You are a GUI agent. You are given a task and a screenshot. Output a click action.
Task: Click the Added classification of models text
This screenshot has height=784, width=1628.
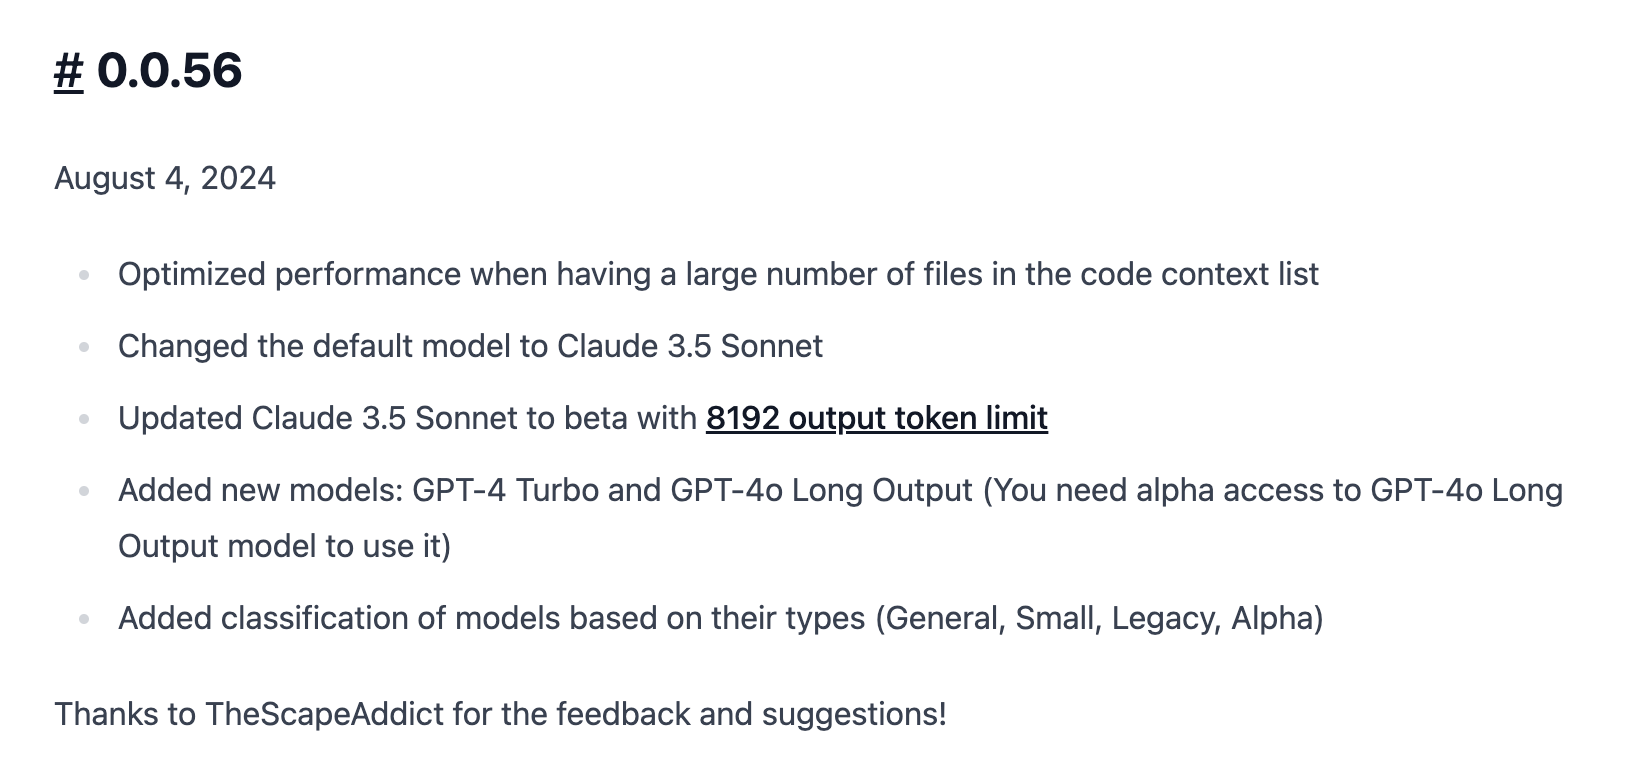[x=490, y=618]
